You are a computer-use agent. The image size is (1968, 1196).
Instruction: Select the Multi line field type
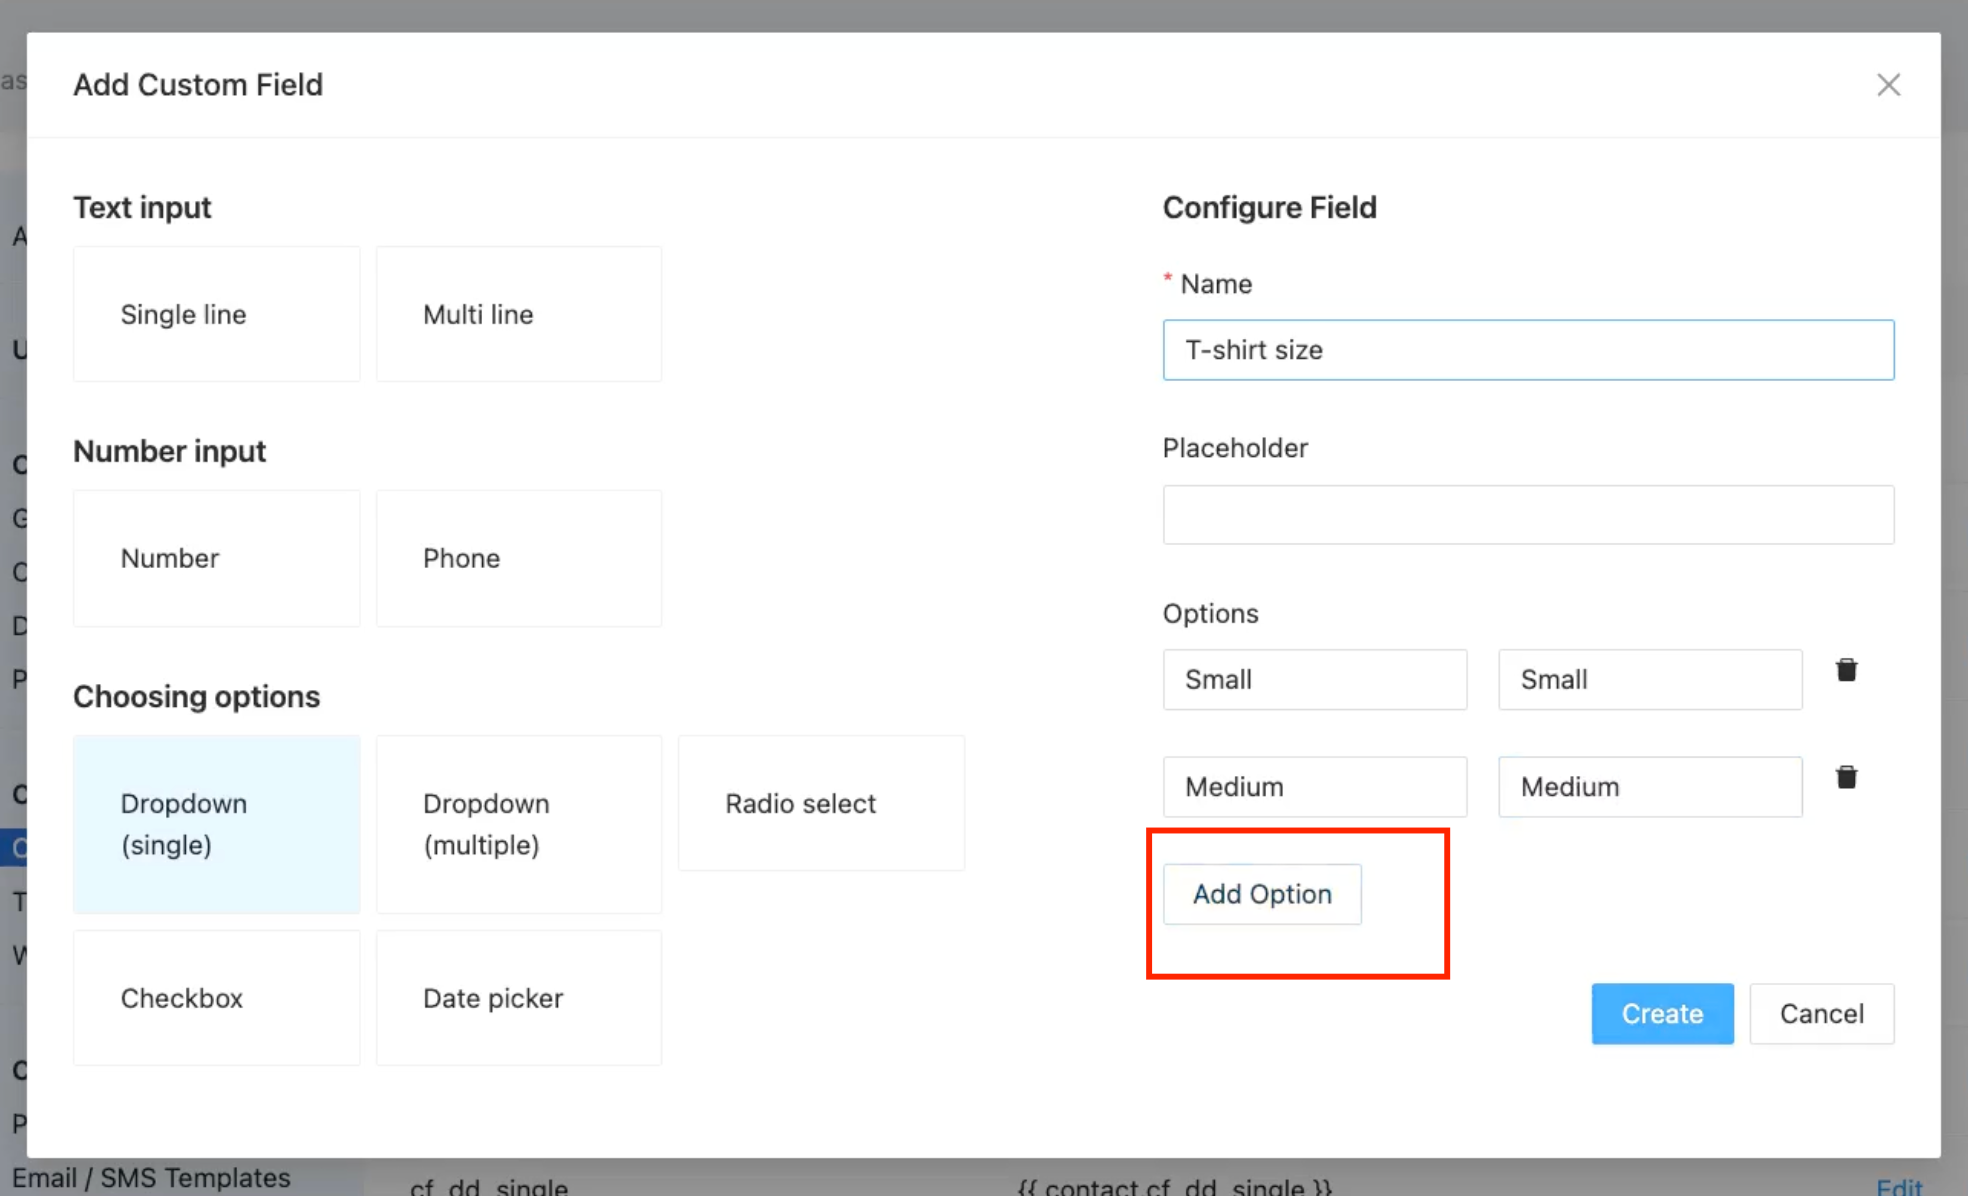[518, 314]
